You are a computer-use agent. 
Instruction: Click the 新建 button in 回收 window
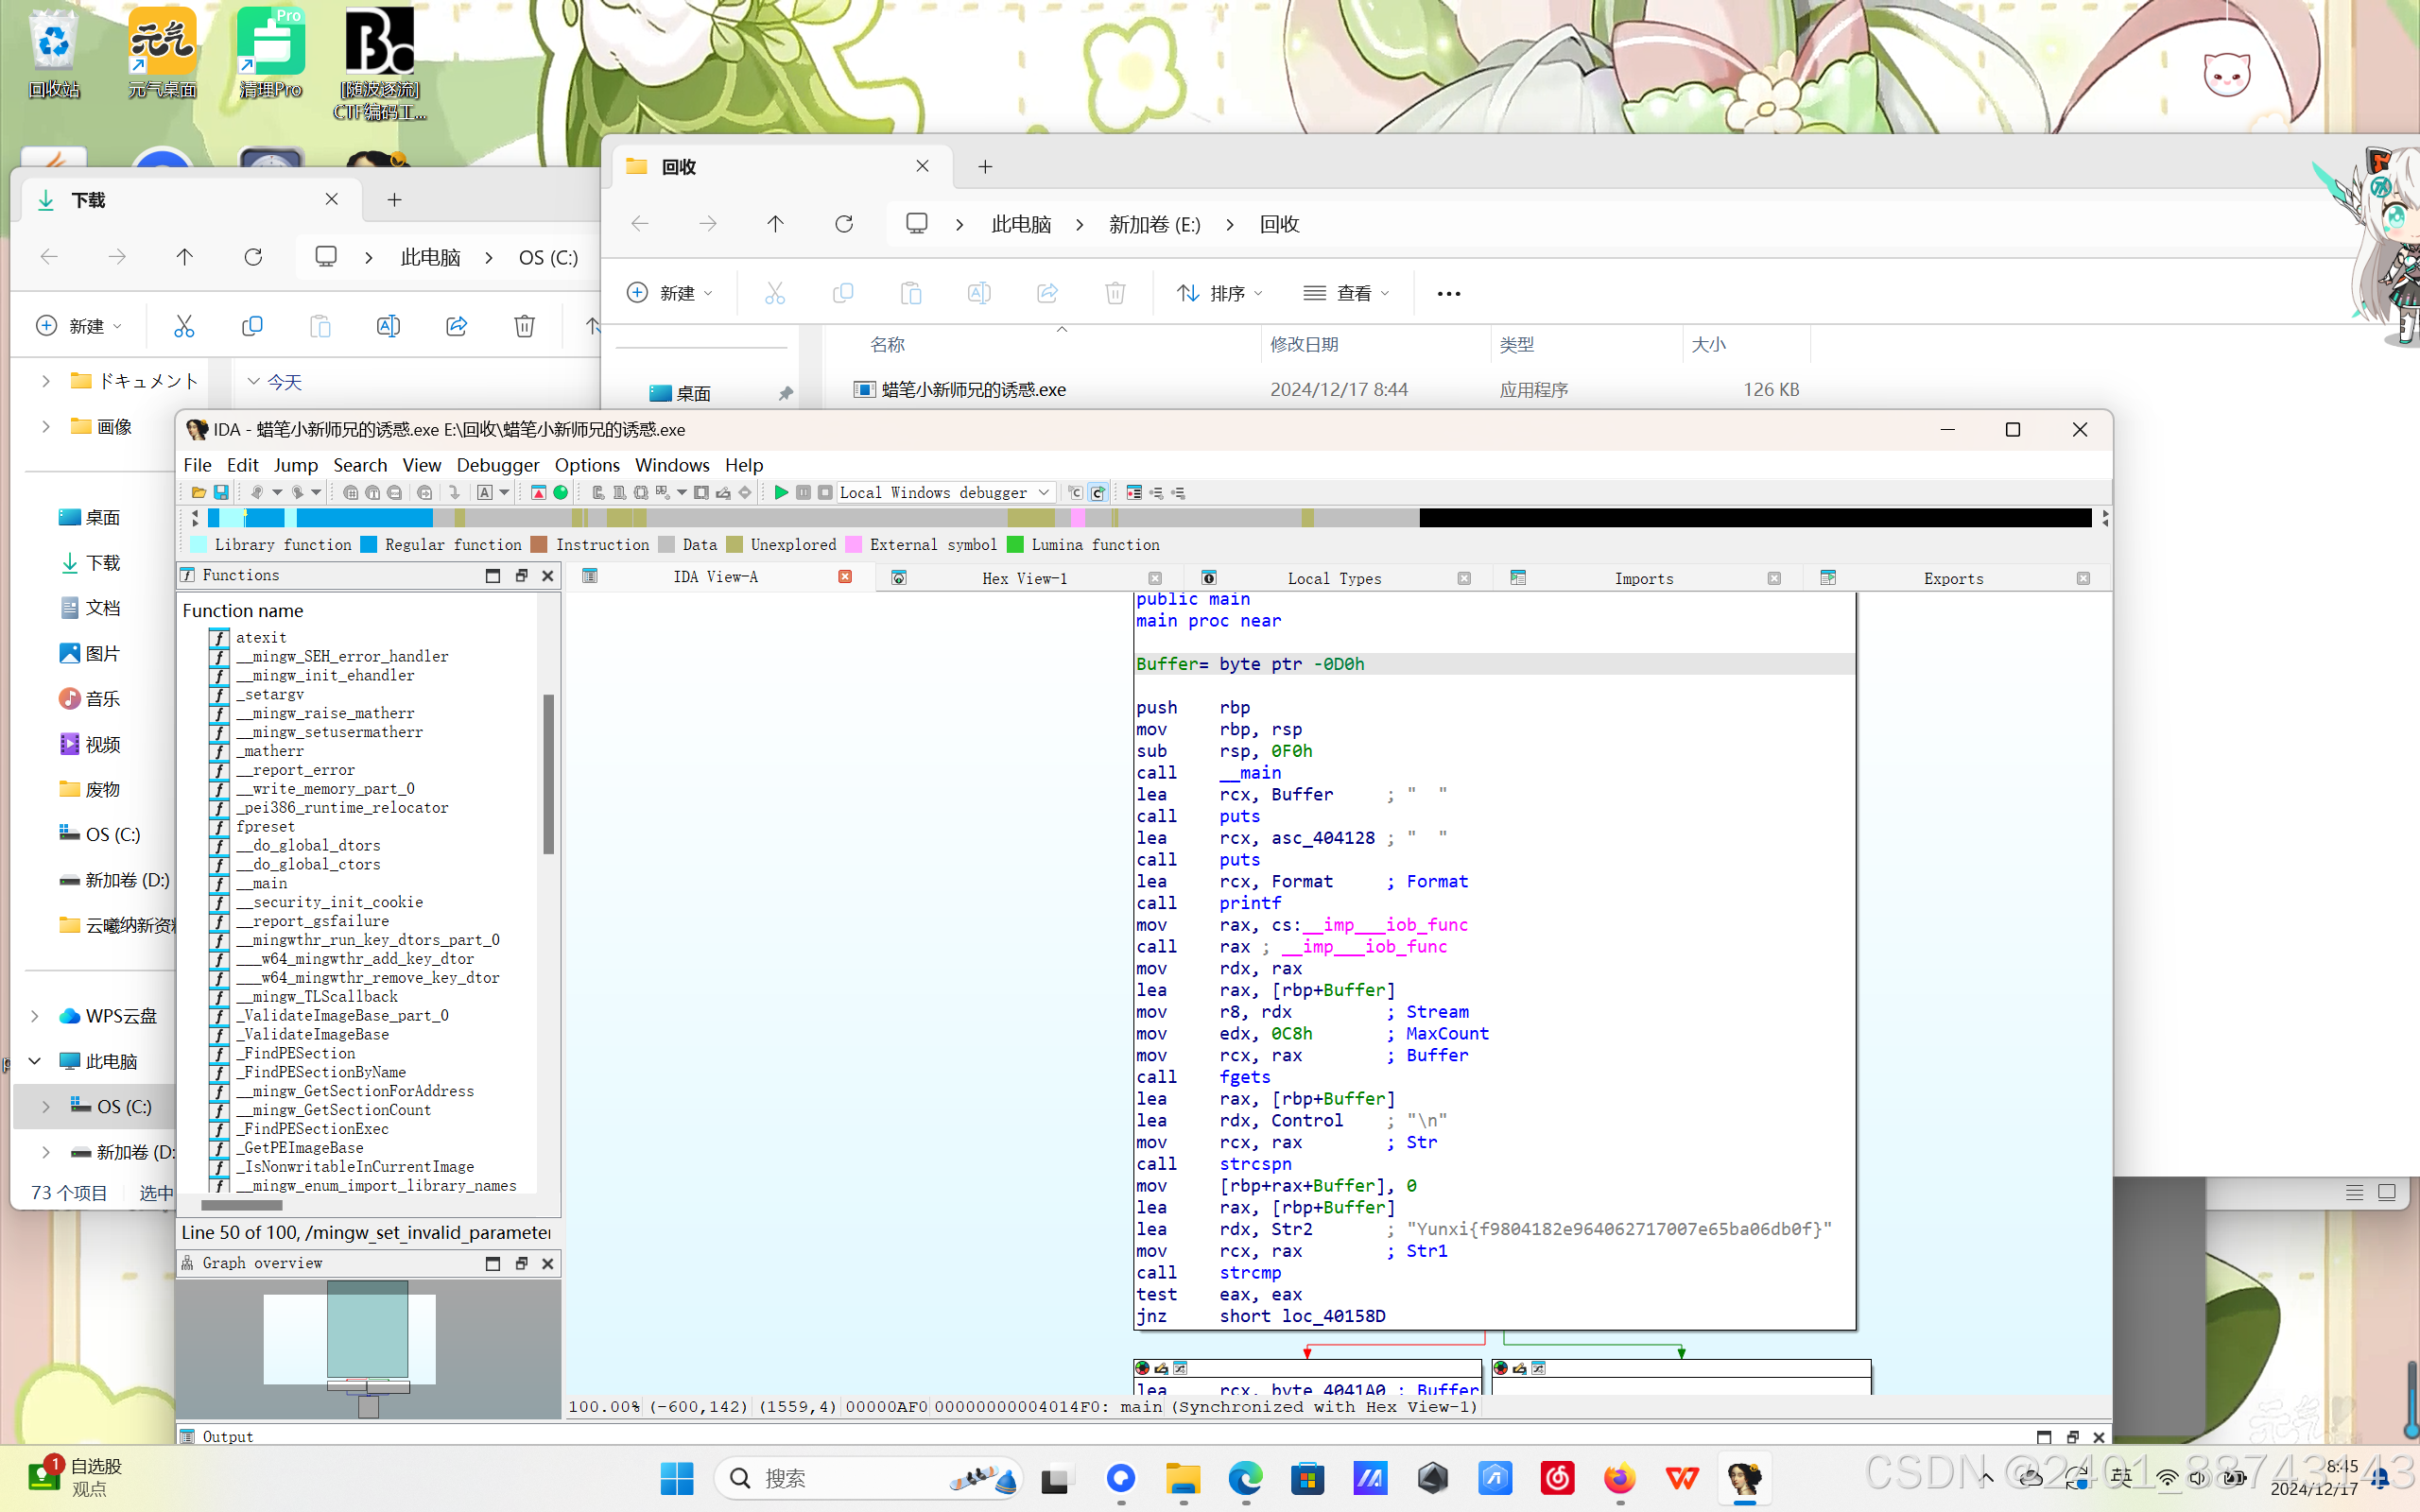click(669, 293)
